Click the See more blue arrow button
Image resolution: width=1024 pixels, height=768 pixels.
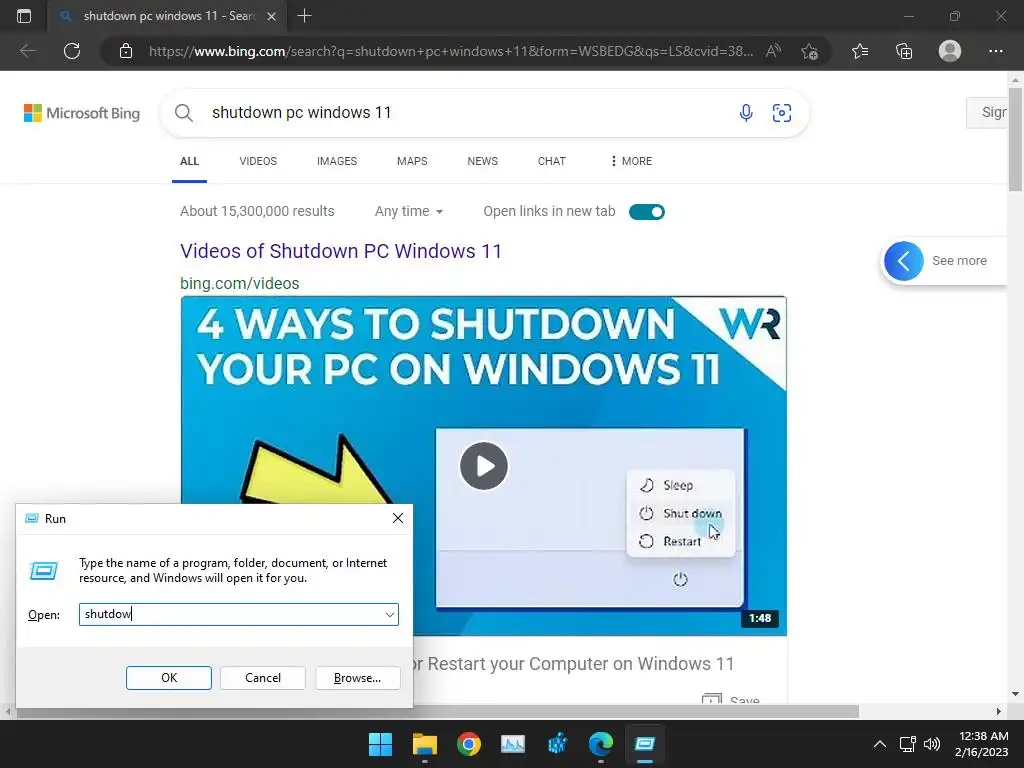coord(904,261)
